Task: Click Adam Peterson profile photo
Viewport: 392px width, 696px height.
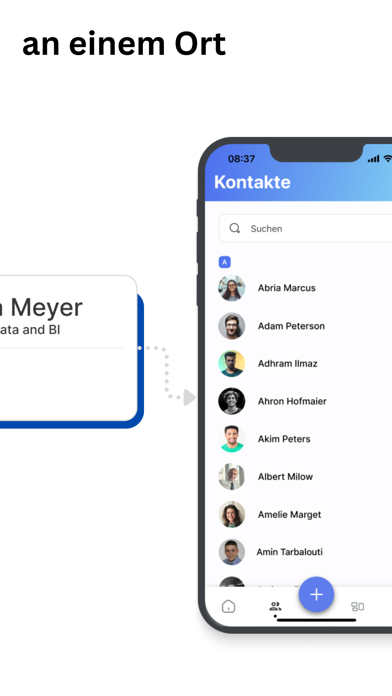Action: [x=232, y=326]
